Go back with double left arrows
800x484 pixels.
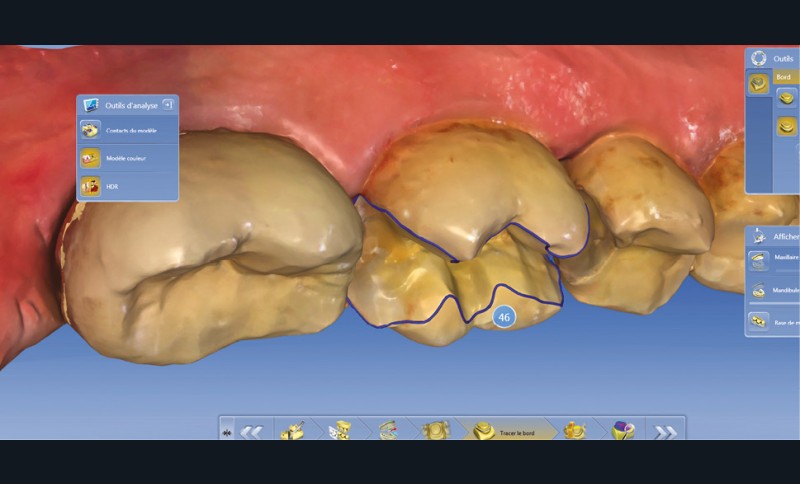pyautogui.click(x=251, y=432)
